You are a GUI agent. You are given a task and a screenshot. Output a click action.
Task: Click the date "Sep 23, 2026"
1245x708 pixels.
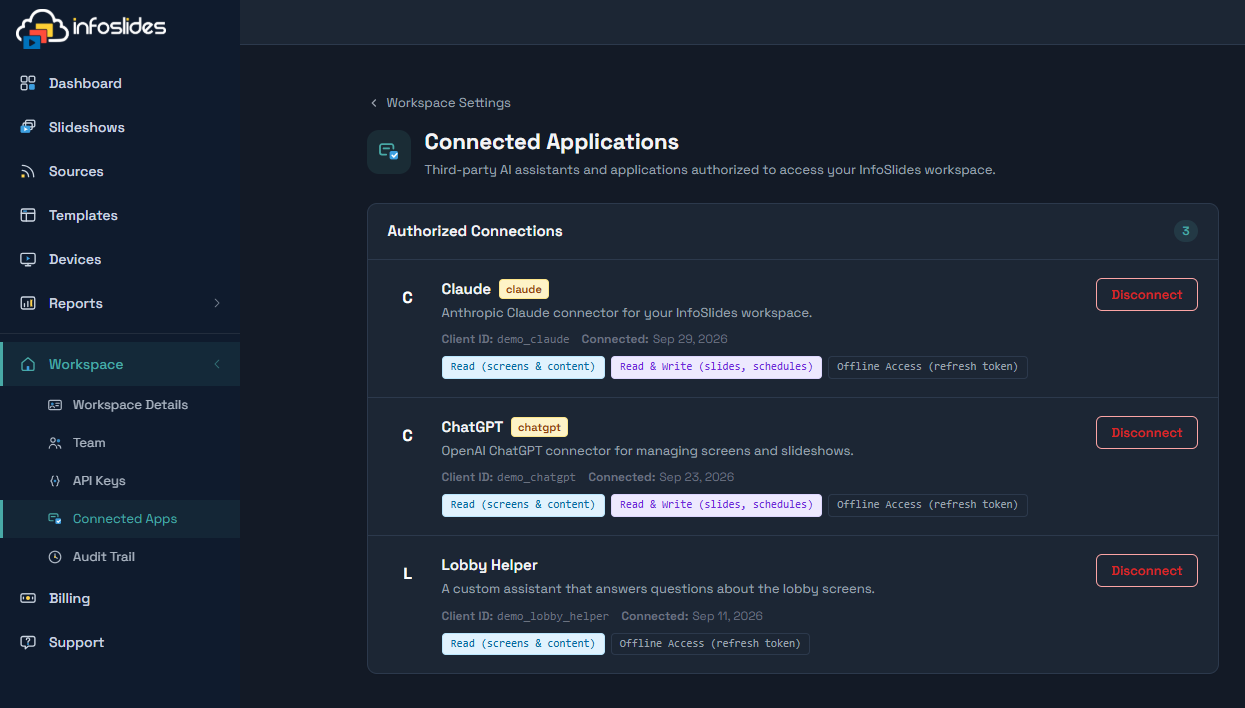tap(697, 477)
